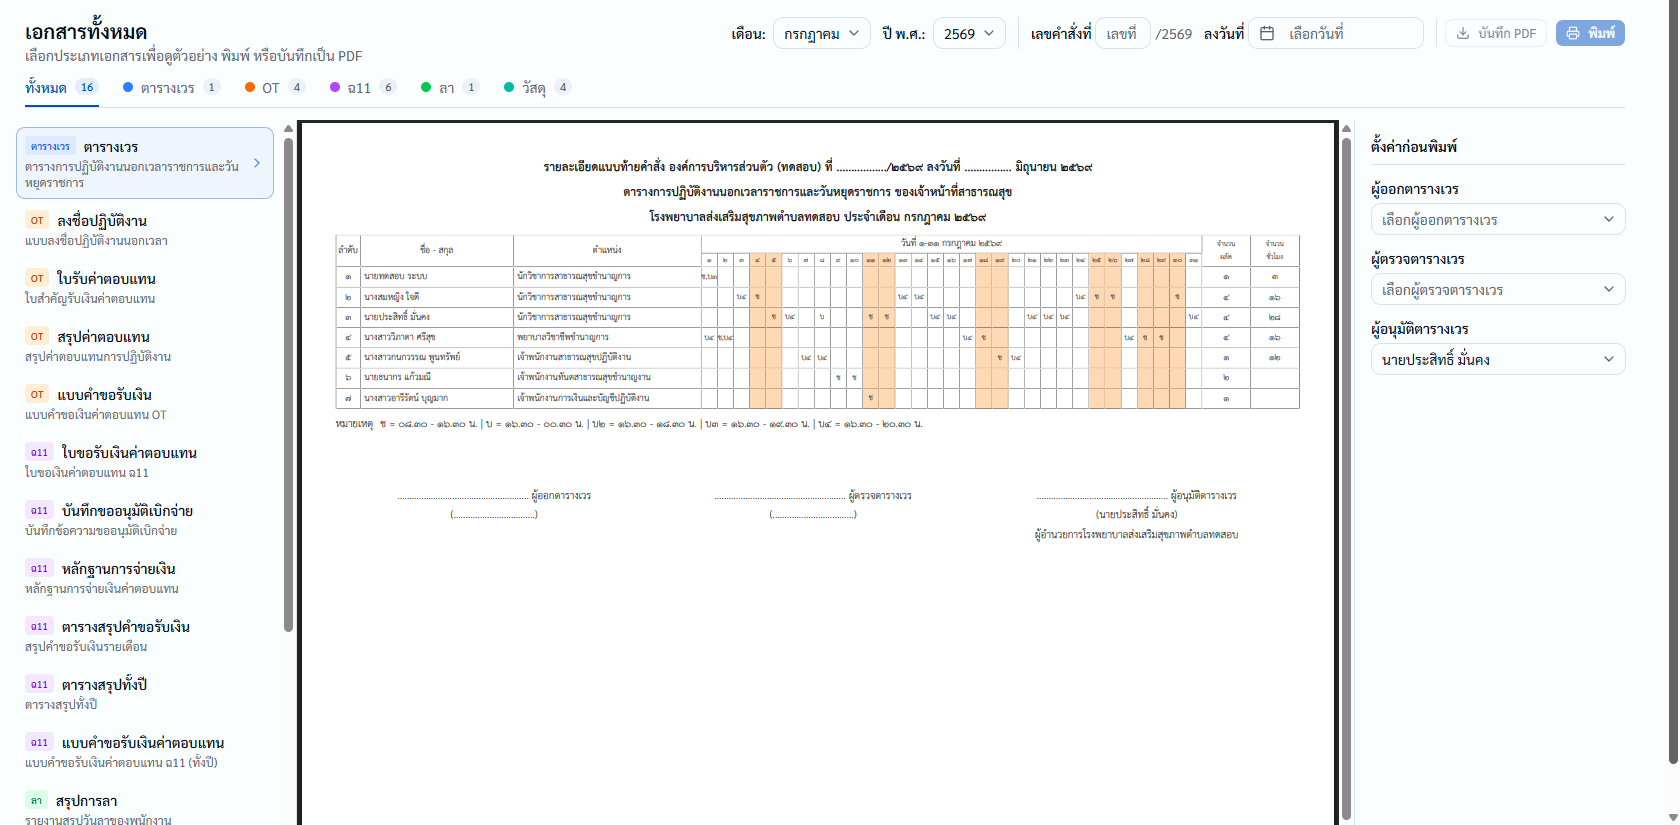The image size is (1680, 825).
Task: Select the ใบรับค่าตอบแทน document
Action: pyautogui.click(x=145, y=287)
